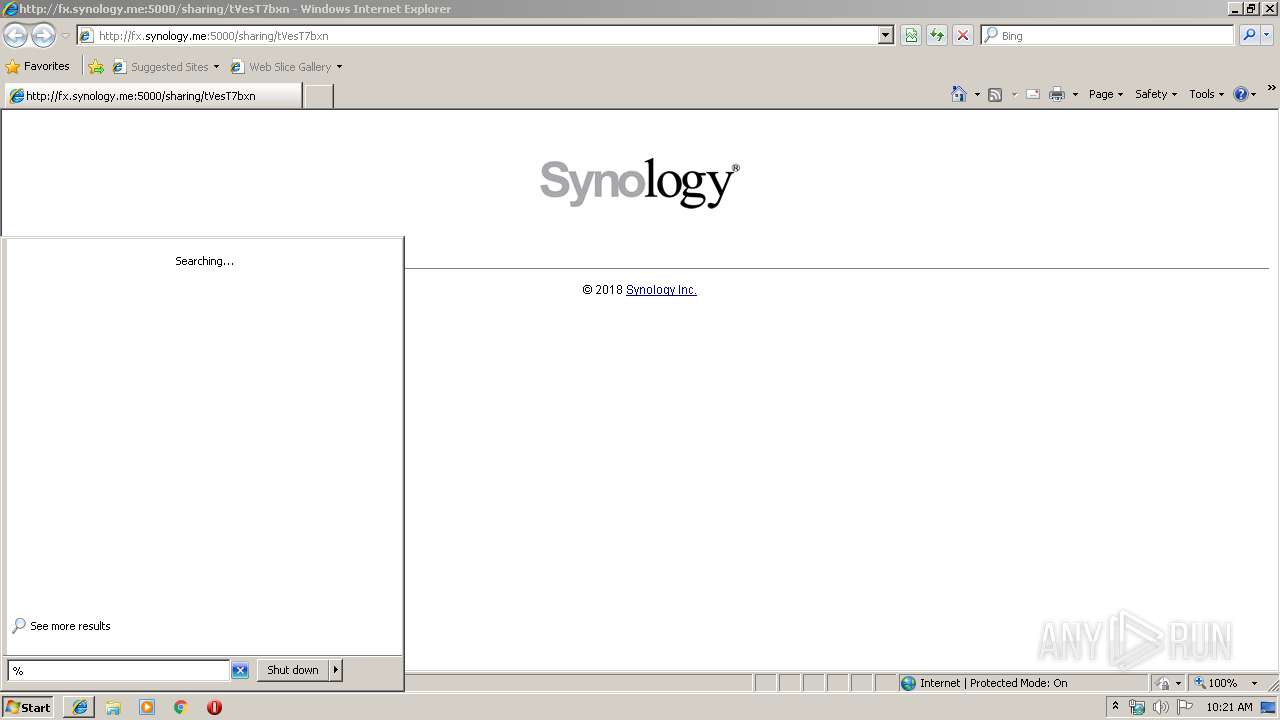Click the Help question mark icon

click(1241, 94)
